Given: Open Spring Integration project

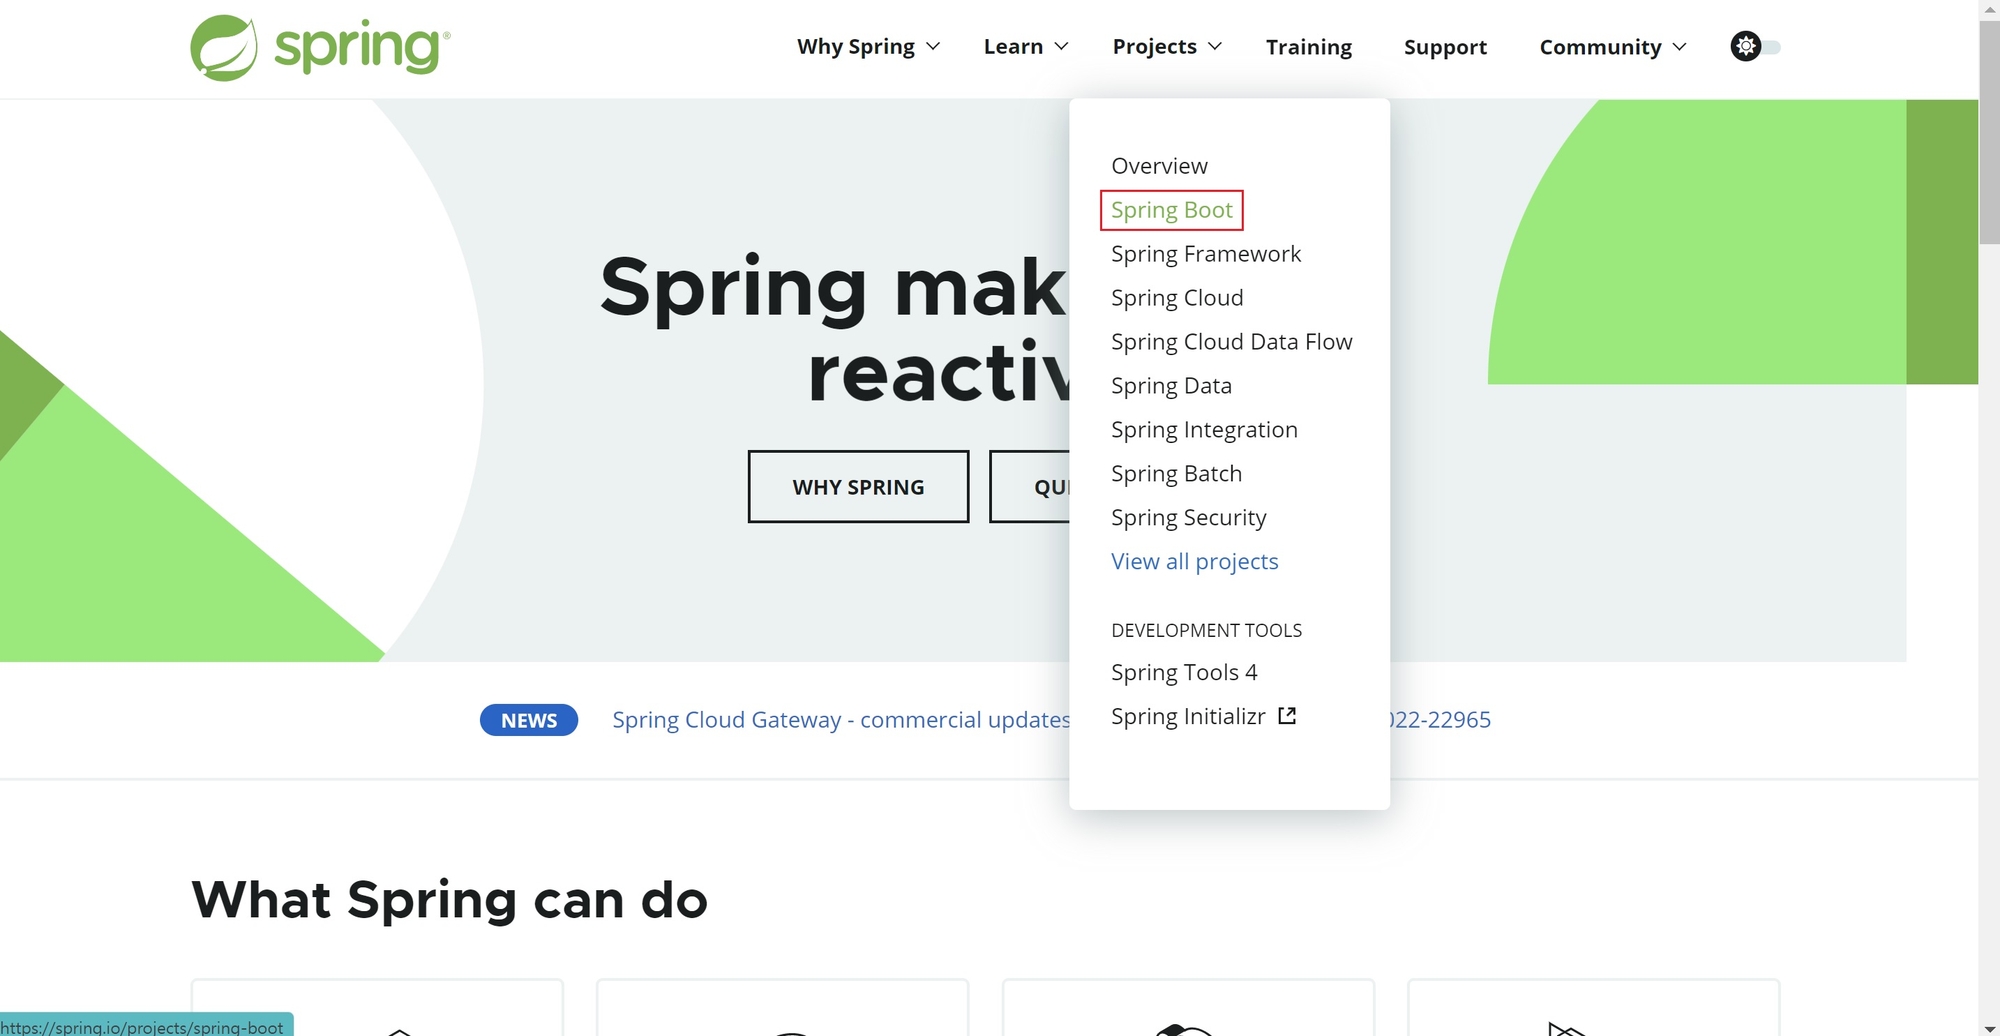Looking at the screenshot, I should [x=1204, y=430].
